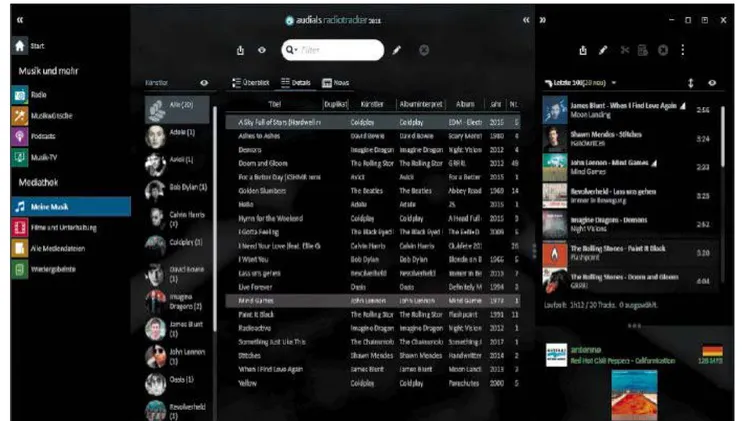Sort by the Künstler column header
The width and height of the screenshot is (750, 421).
372,104
